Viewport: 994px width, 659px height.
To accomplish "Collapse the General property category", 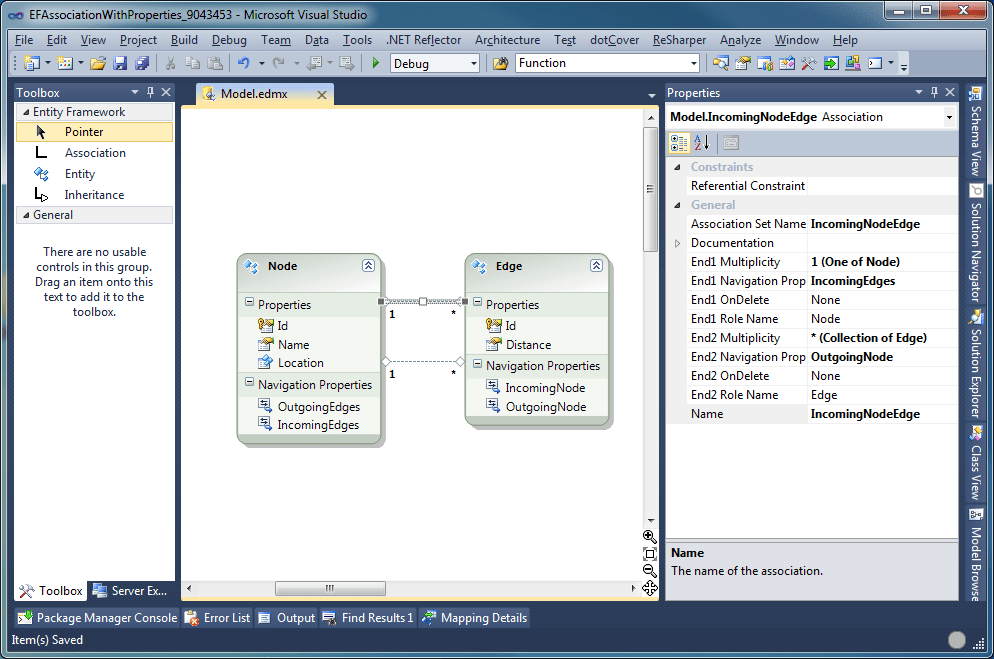I will 677,205.
